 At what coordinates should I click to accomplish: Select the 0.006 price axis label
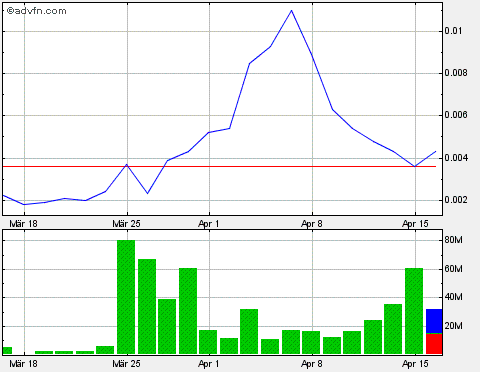(x=456, y=115)
